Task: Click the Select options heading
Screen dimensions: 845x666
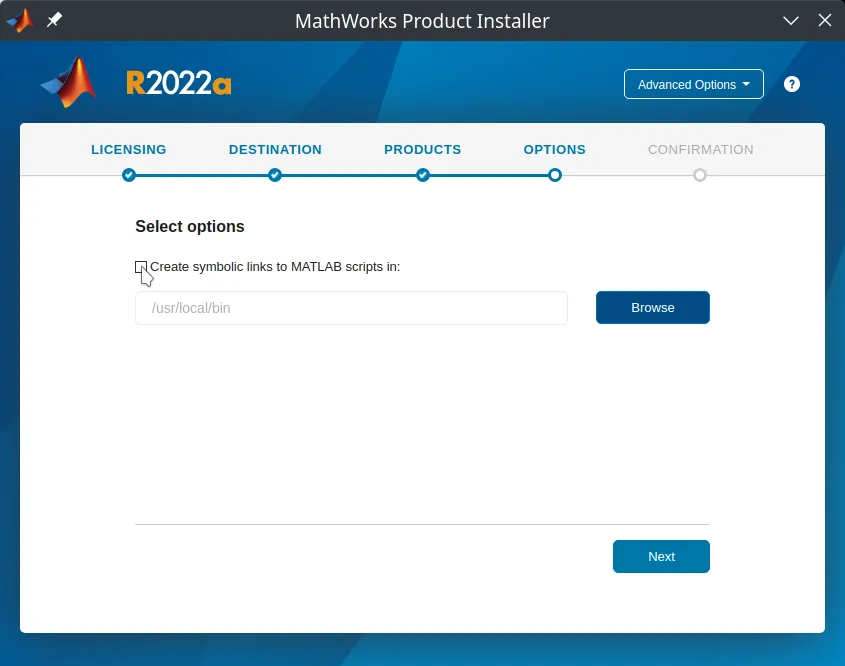Action: click(x=190, y=226)
